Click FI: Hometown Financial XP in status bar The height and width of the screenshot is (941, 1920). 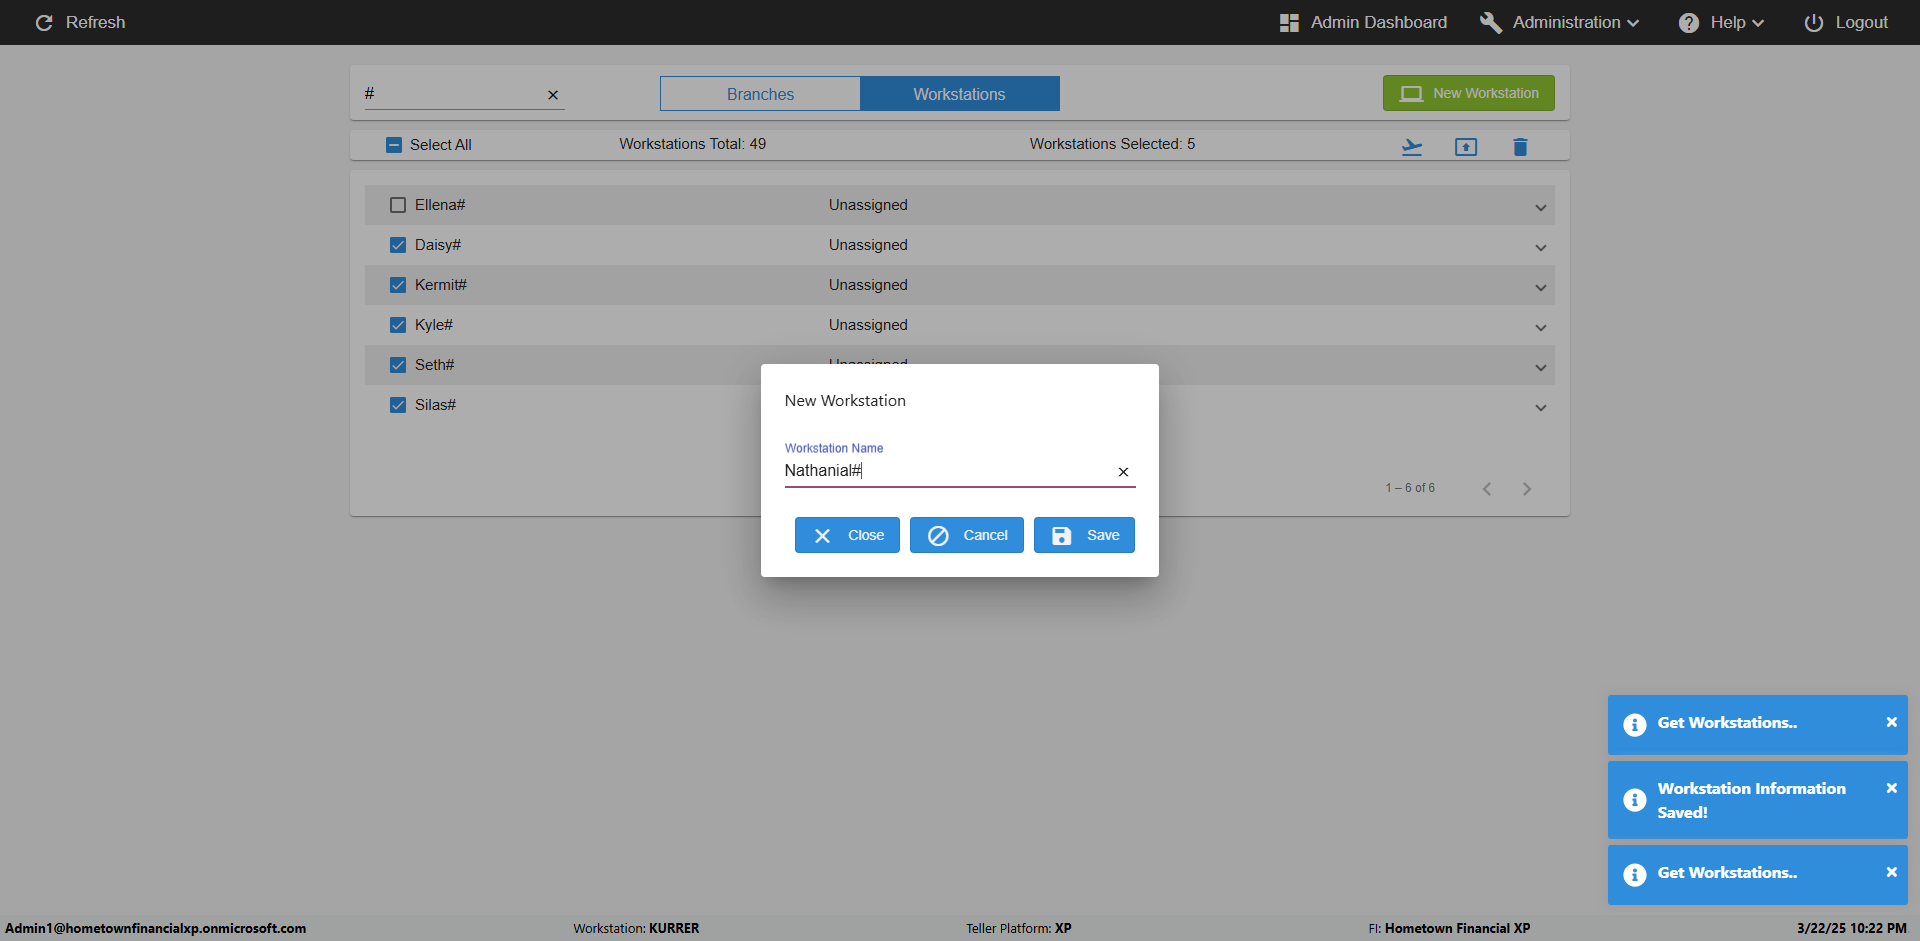(x=1449, y=928)
